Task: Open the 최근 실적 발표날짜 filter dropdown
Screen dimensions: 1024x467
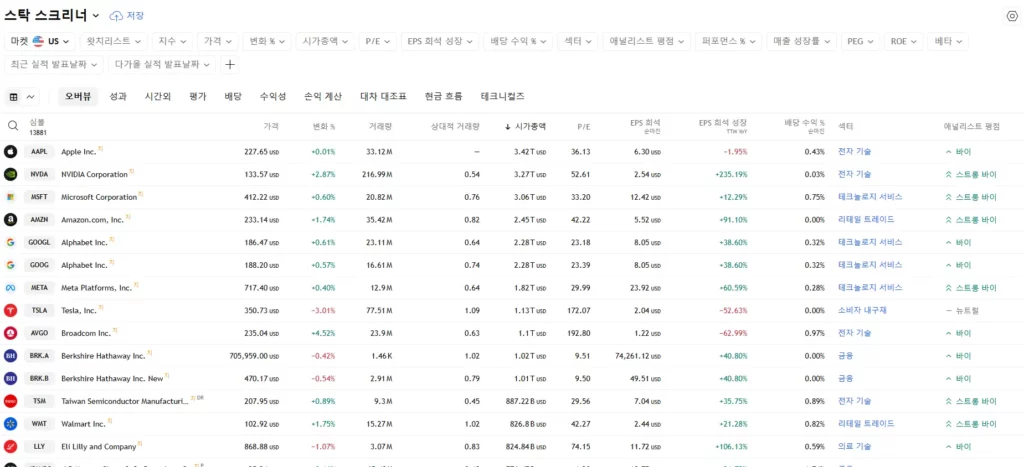Action: 54,64
